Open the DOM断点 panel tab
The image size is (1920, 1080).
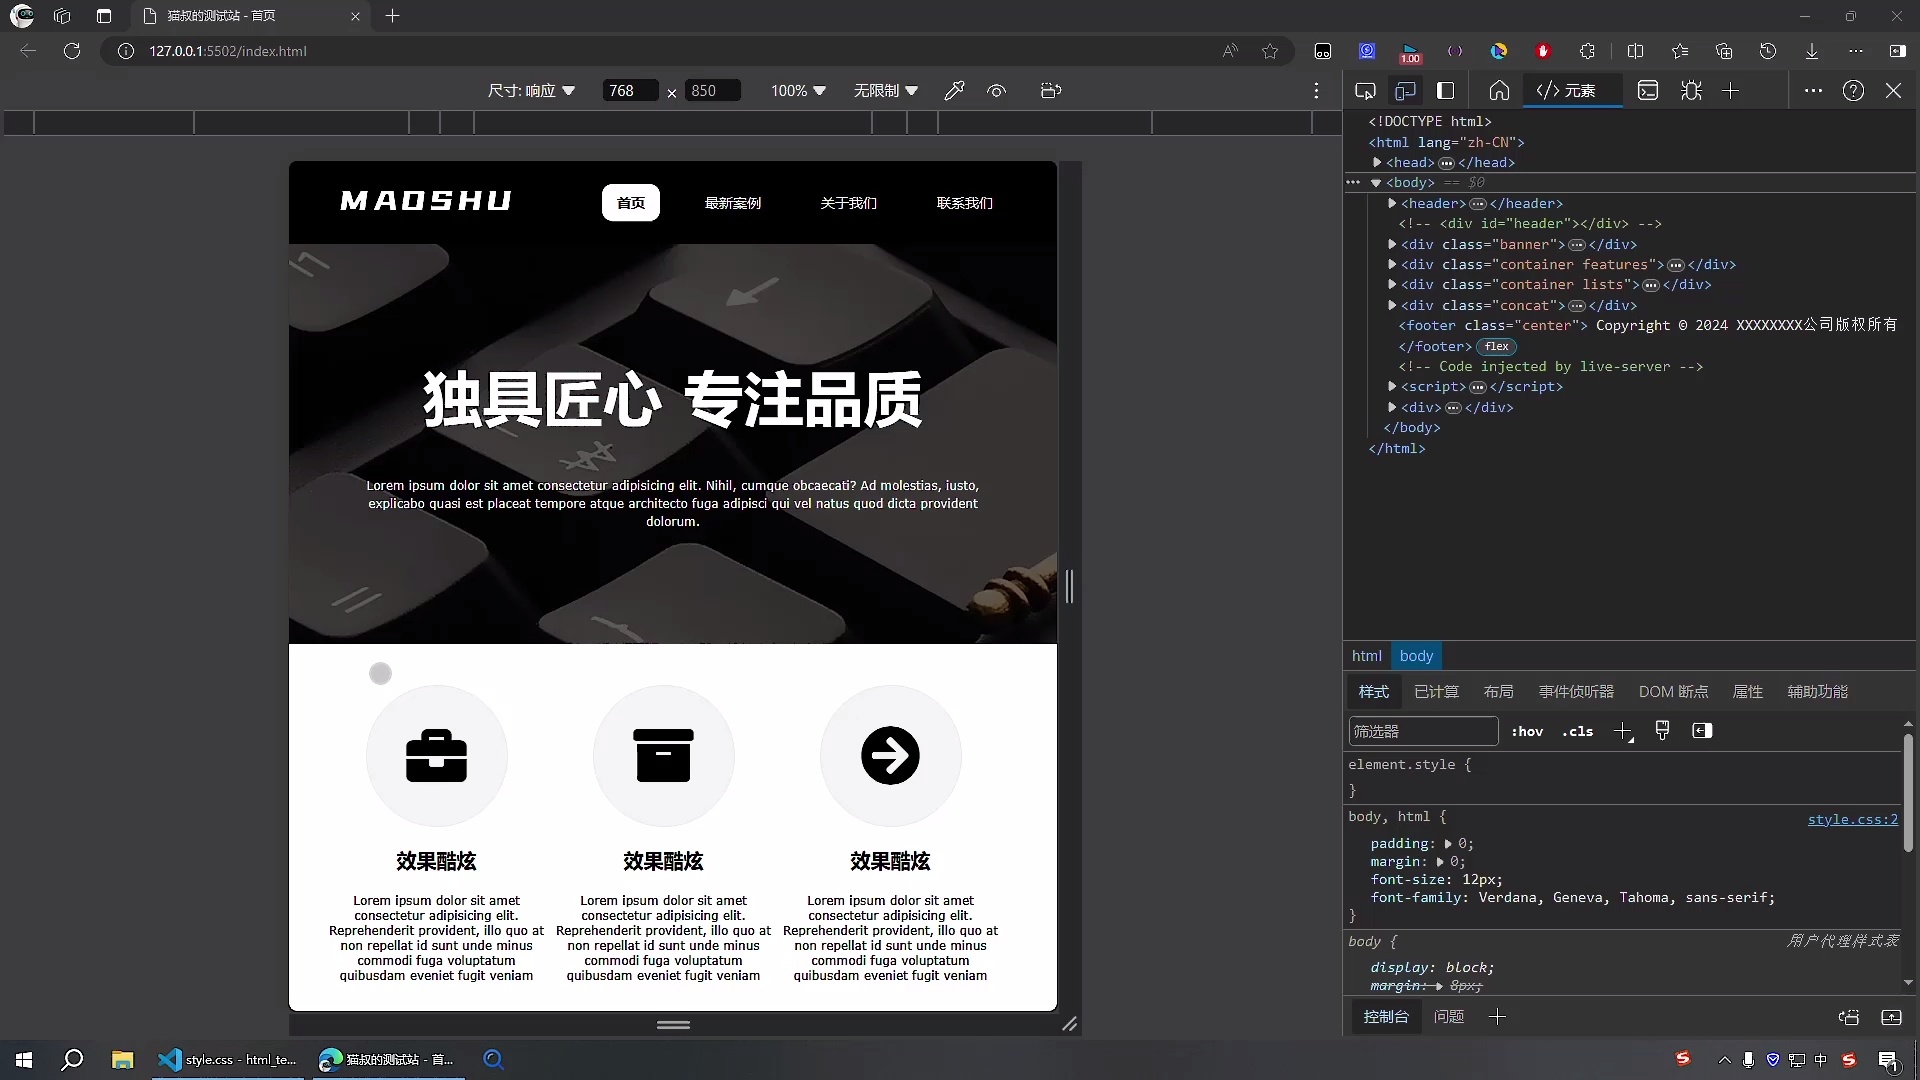(1673, 691)
